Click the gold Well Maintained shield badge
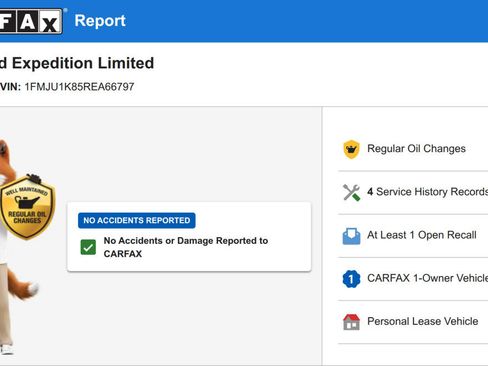 (27, 207)
